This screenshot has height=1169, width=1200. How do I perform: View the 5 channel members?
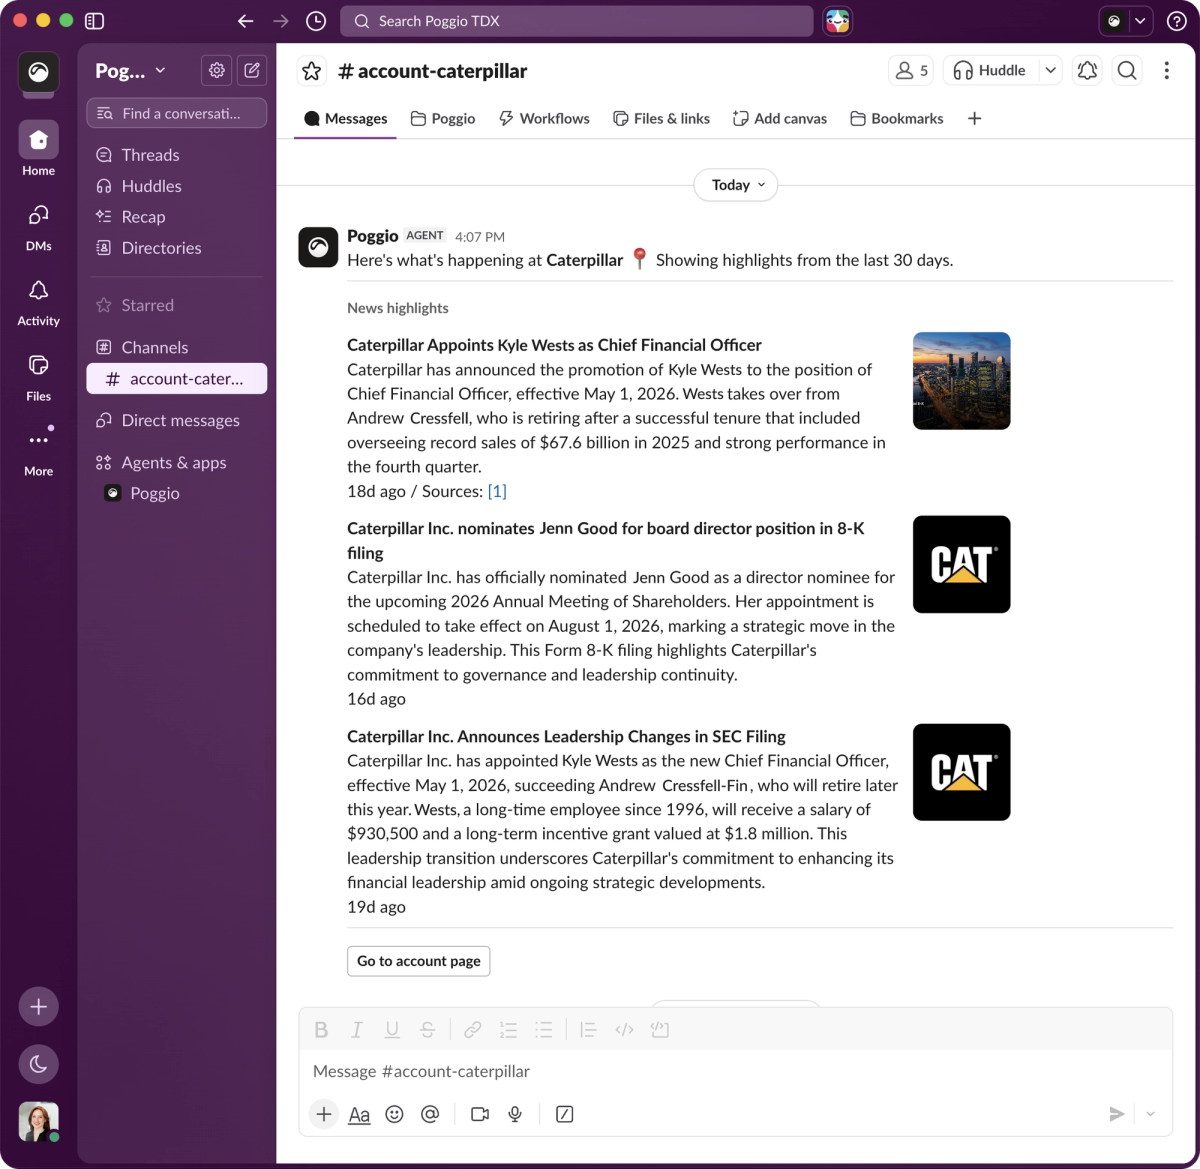[911, 70]
